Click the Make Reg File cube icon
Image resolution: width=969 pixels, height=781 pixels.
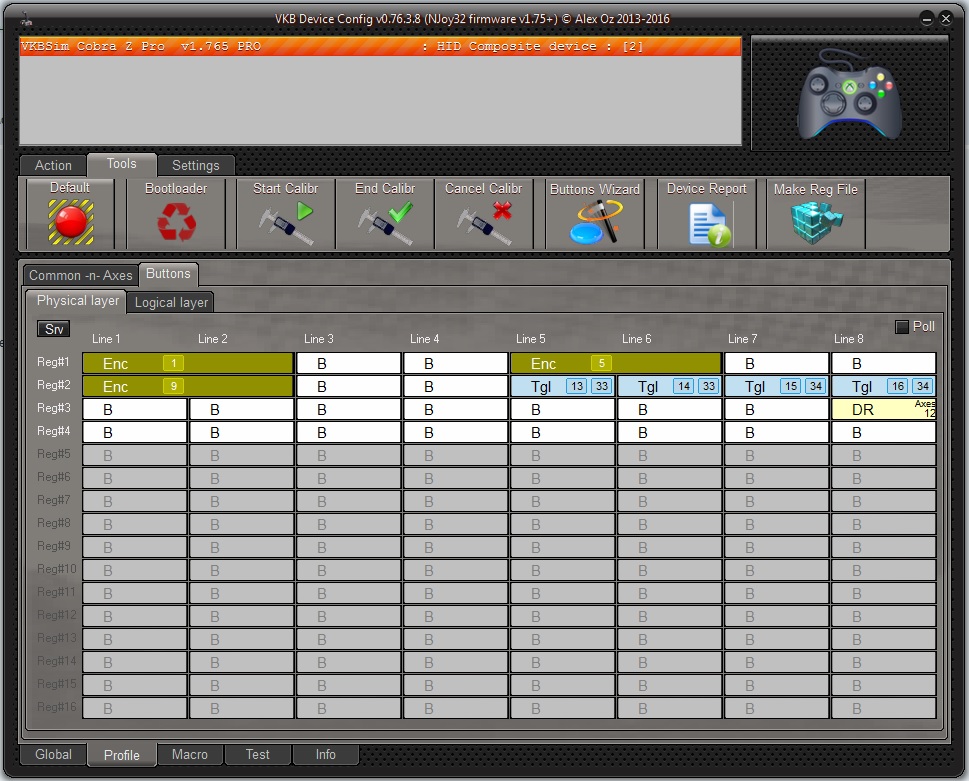point(816,222)
